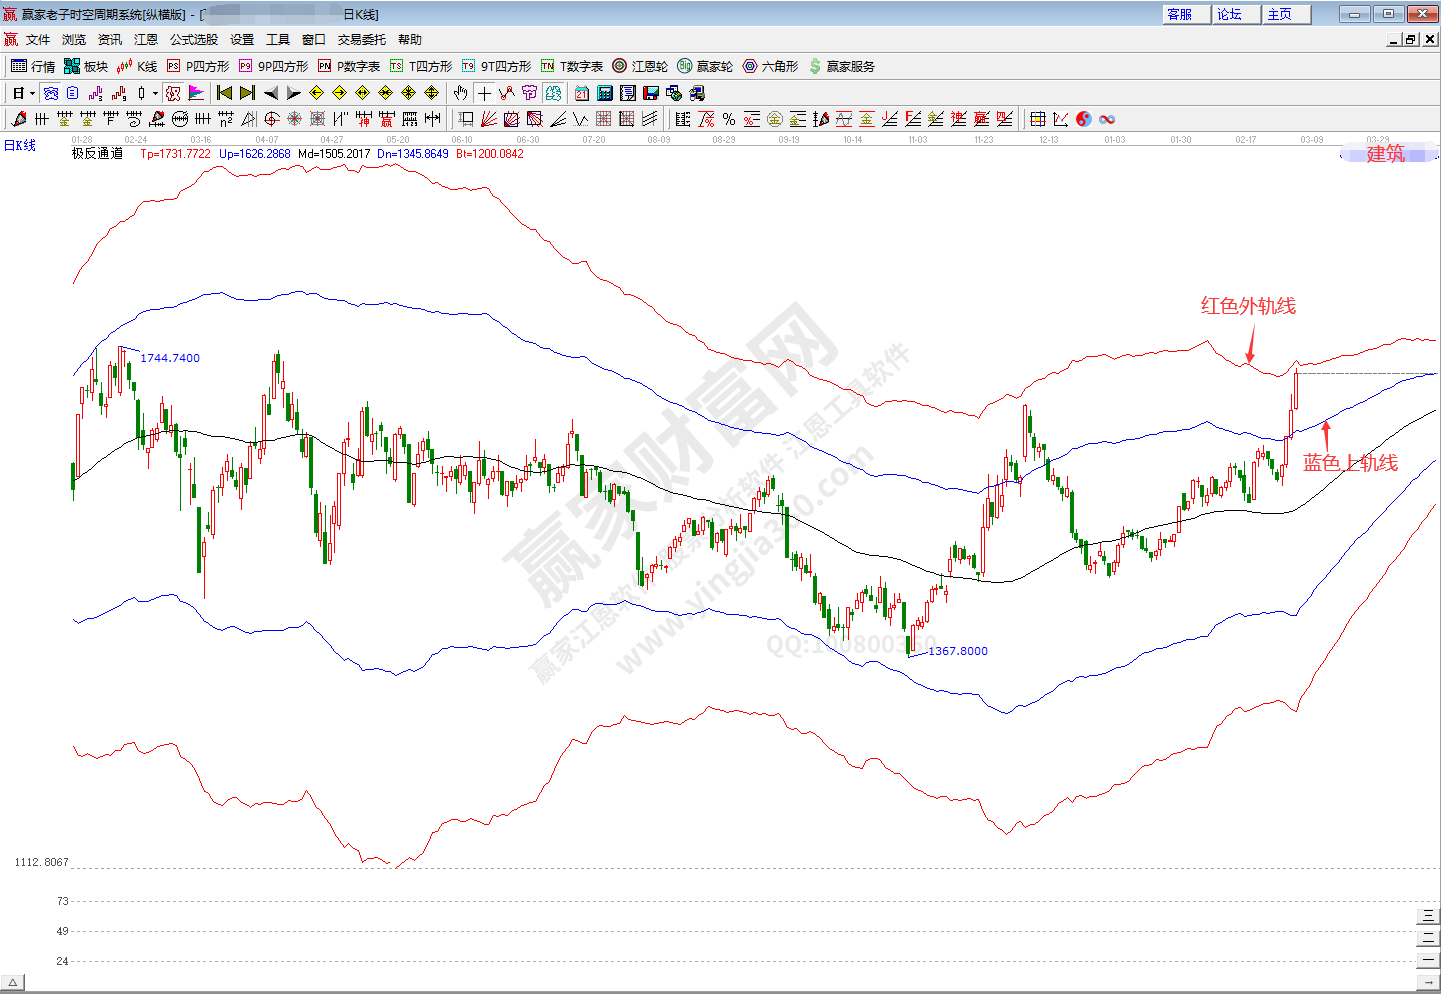Image resolution: width=1441 pixels, height=994 pixels.
Task: Click the right-arrow scroll button at bottom
Action: [1427, 983]
